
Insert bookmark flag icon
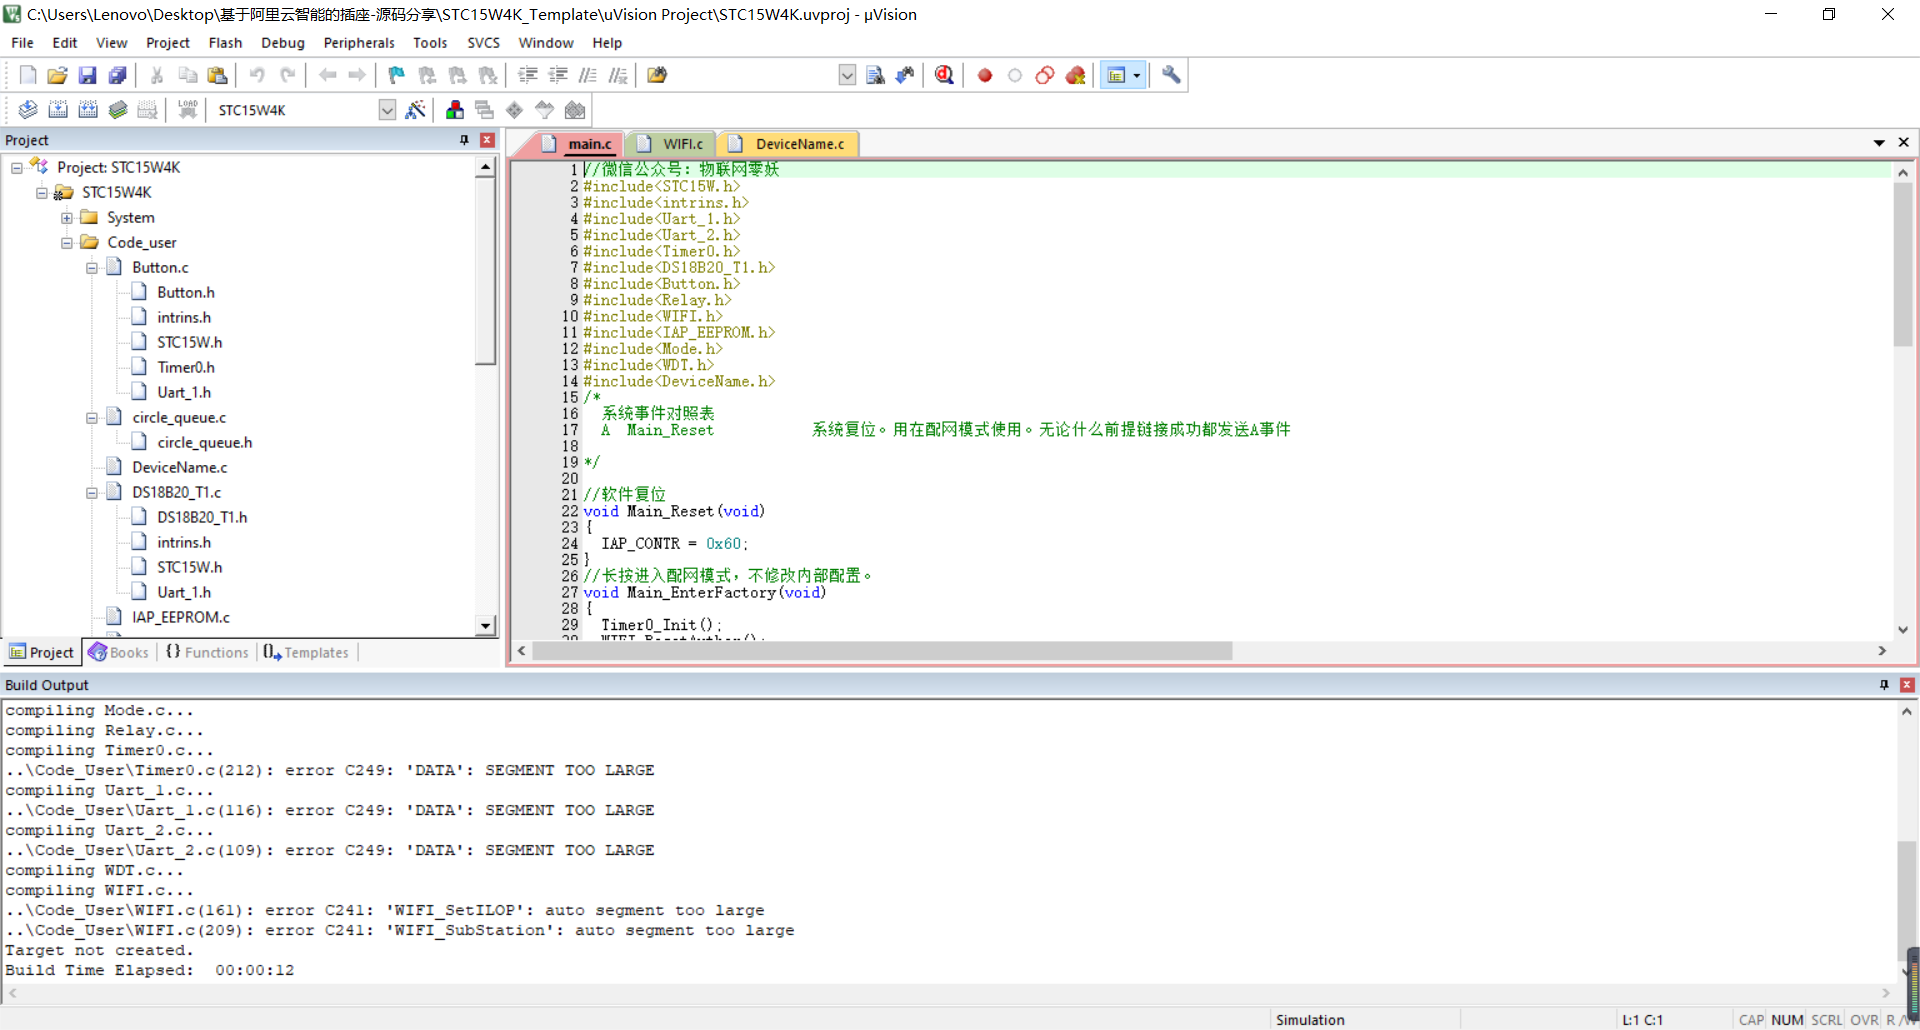(397, 75)
